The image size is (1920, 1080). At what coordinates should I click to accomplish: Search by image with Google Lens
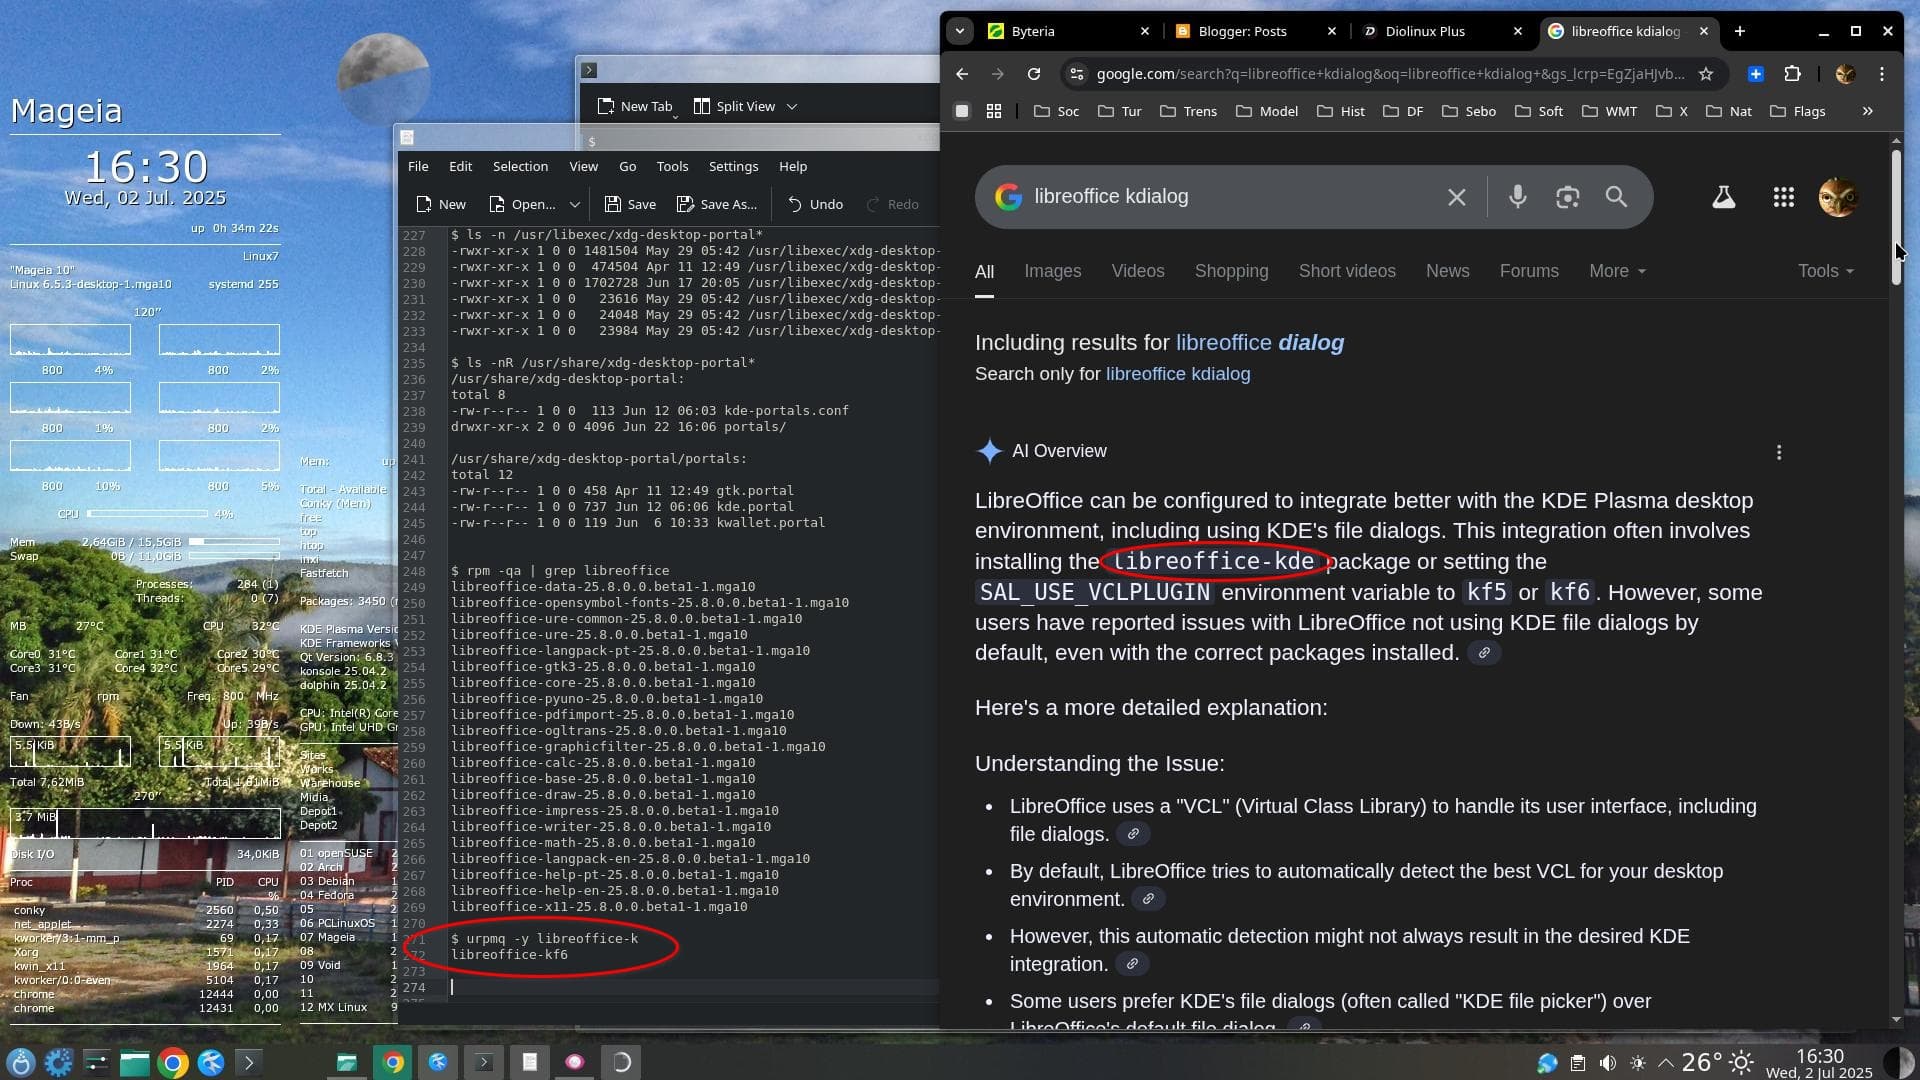pos(1567,197)
